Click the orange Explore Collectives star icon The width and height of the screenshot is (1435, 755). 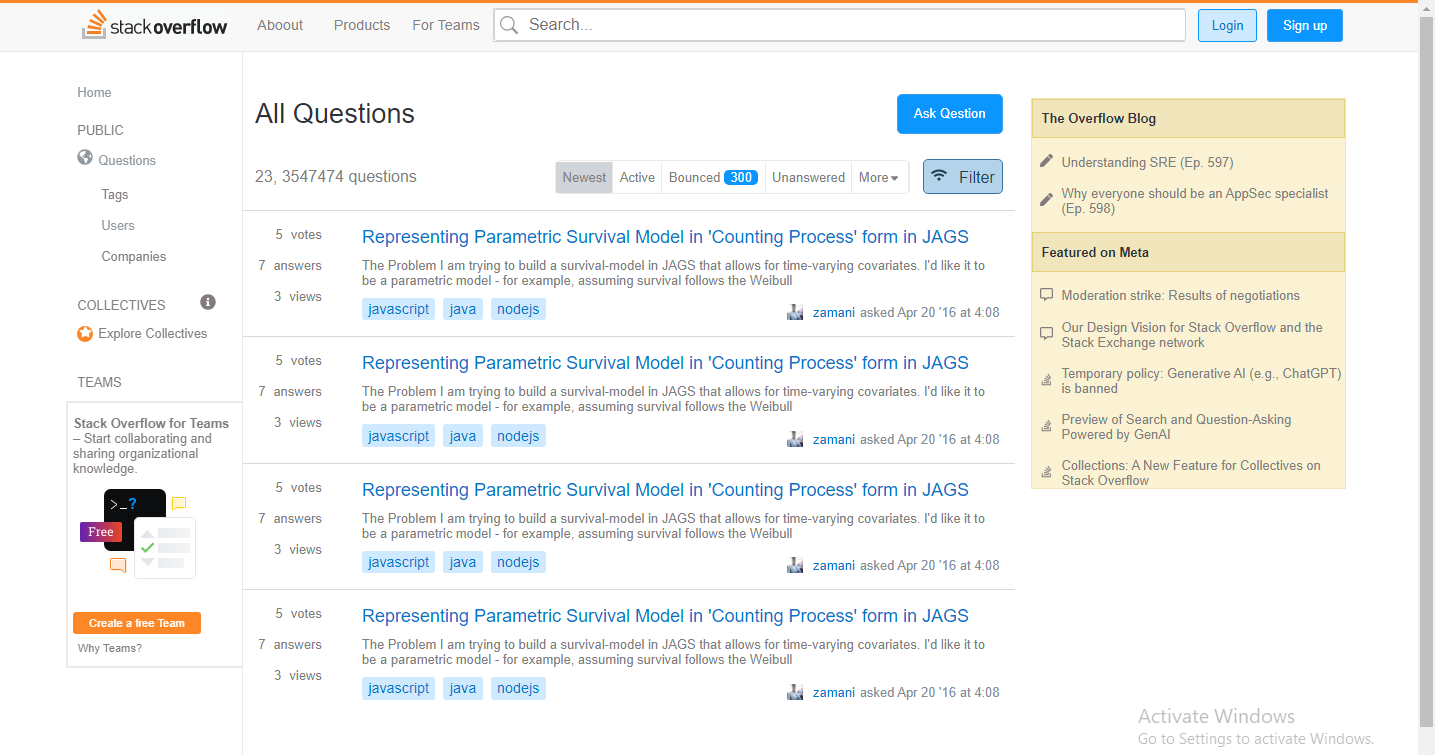point(85,333)
